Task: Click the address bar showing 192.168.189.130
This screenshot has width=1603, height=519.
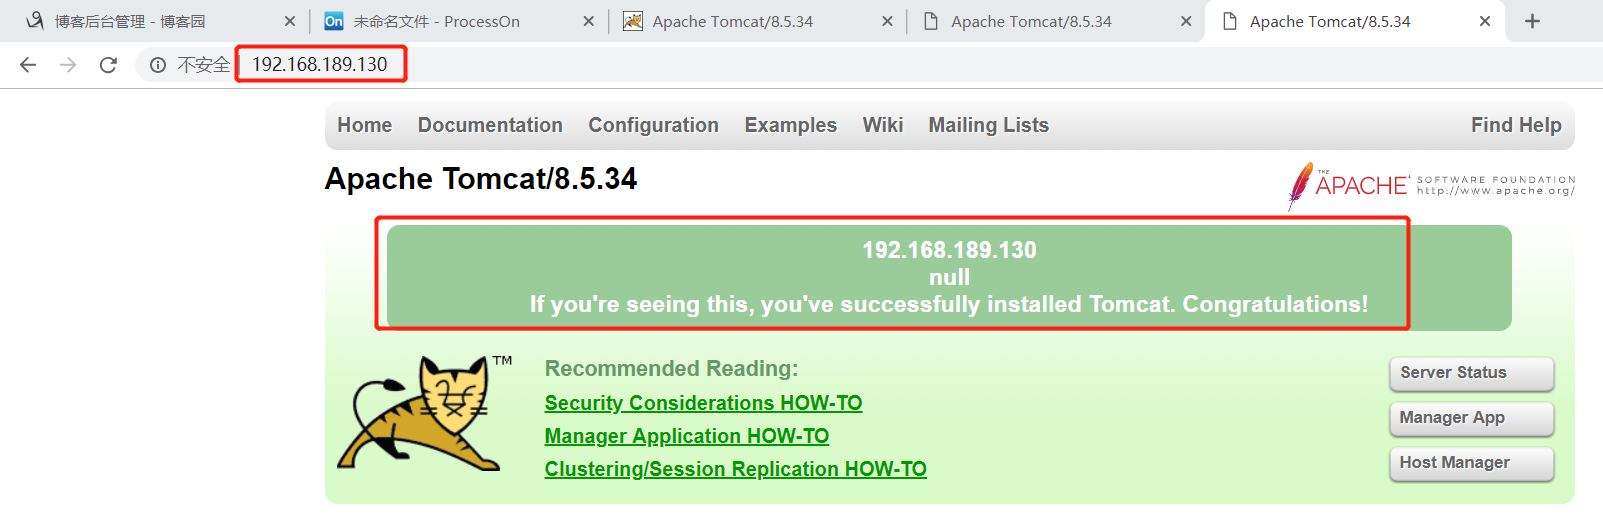Action: (320, 65)
